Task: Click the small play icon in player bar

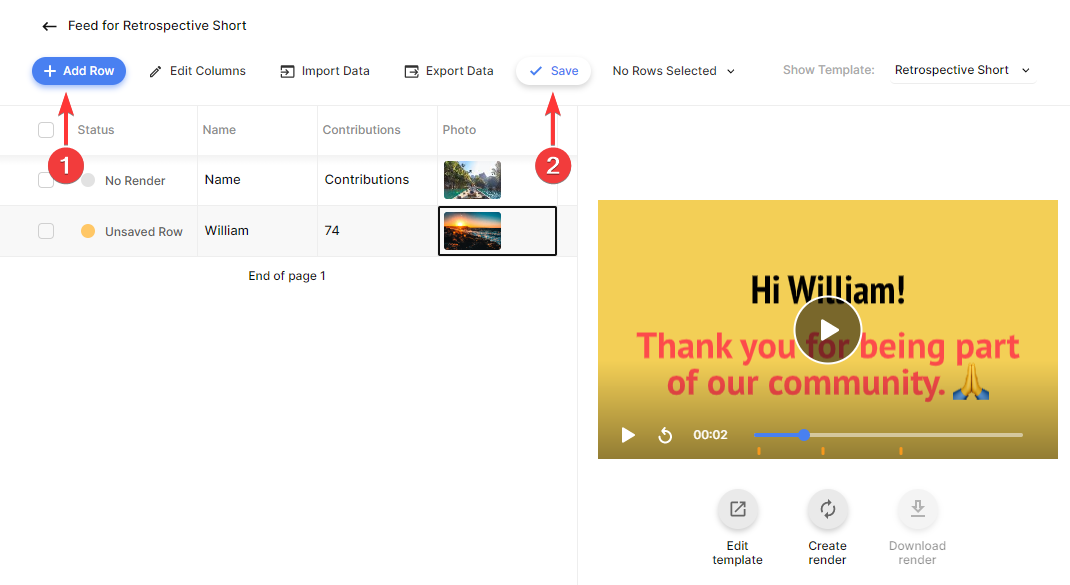Action: point(628,435)
